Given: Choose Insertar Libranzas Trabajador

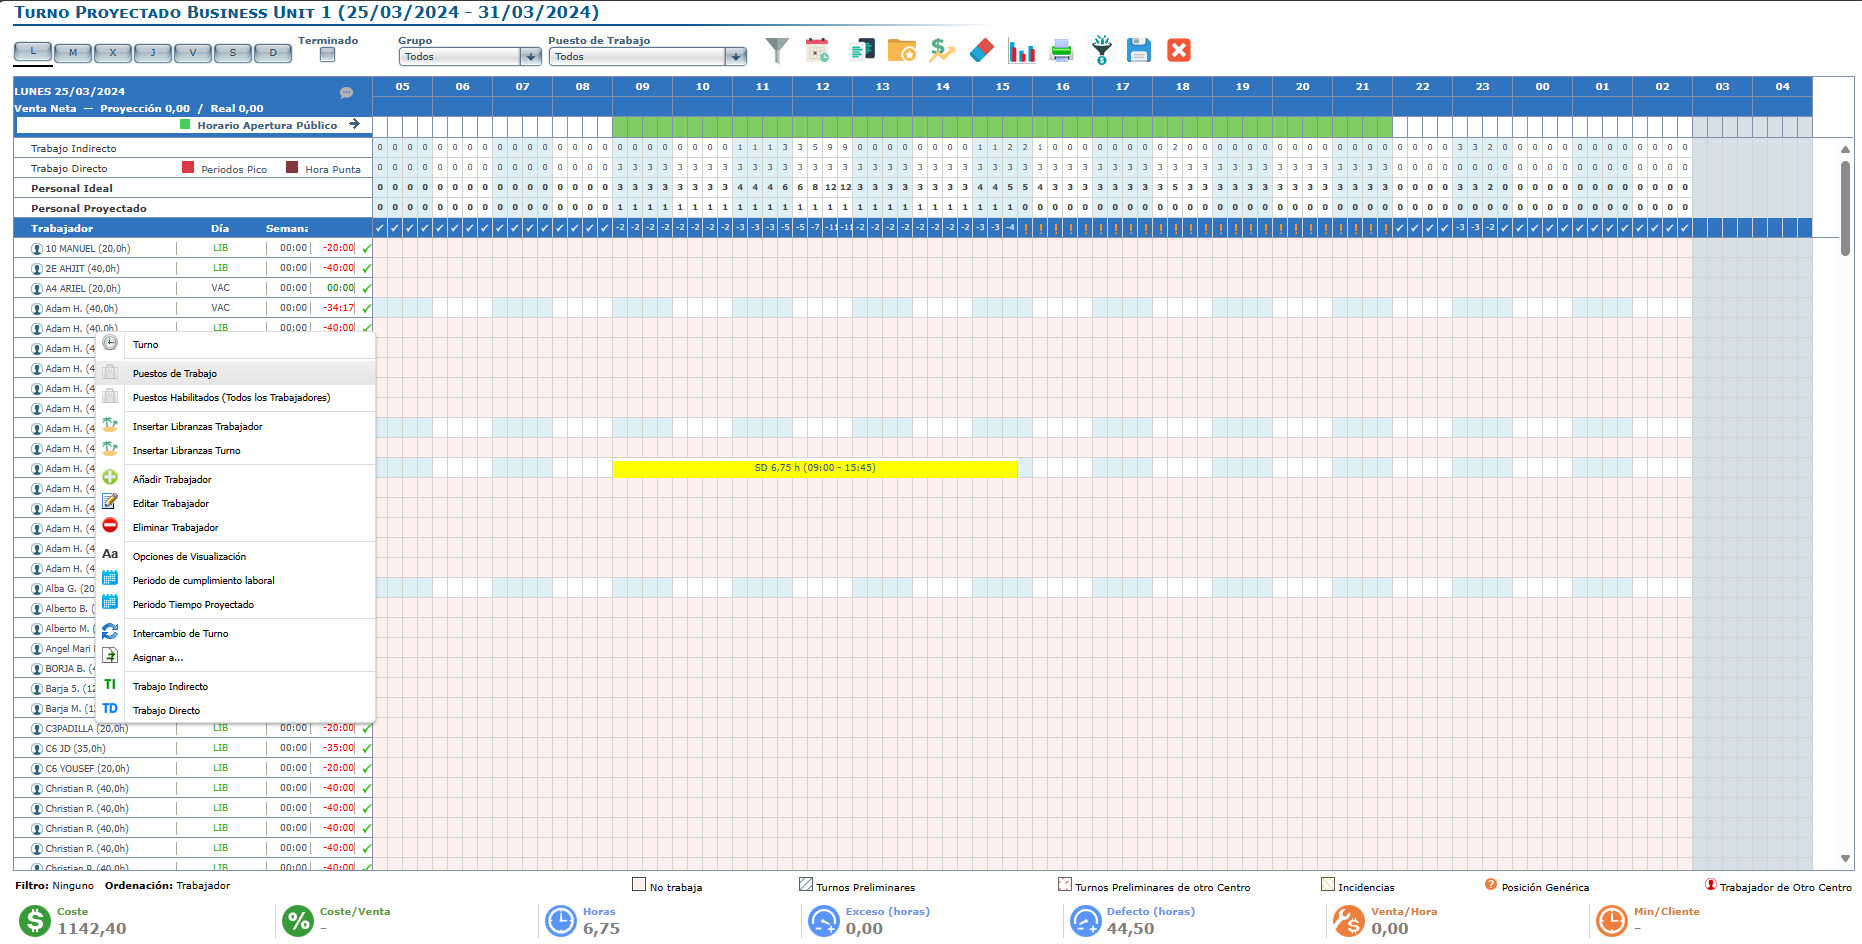Looking at the screenshot, I should [x=236, y=427].
